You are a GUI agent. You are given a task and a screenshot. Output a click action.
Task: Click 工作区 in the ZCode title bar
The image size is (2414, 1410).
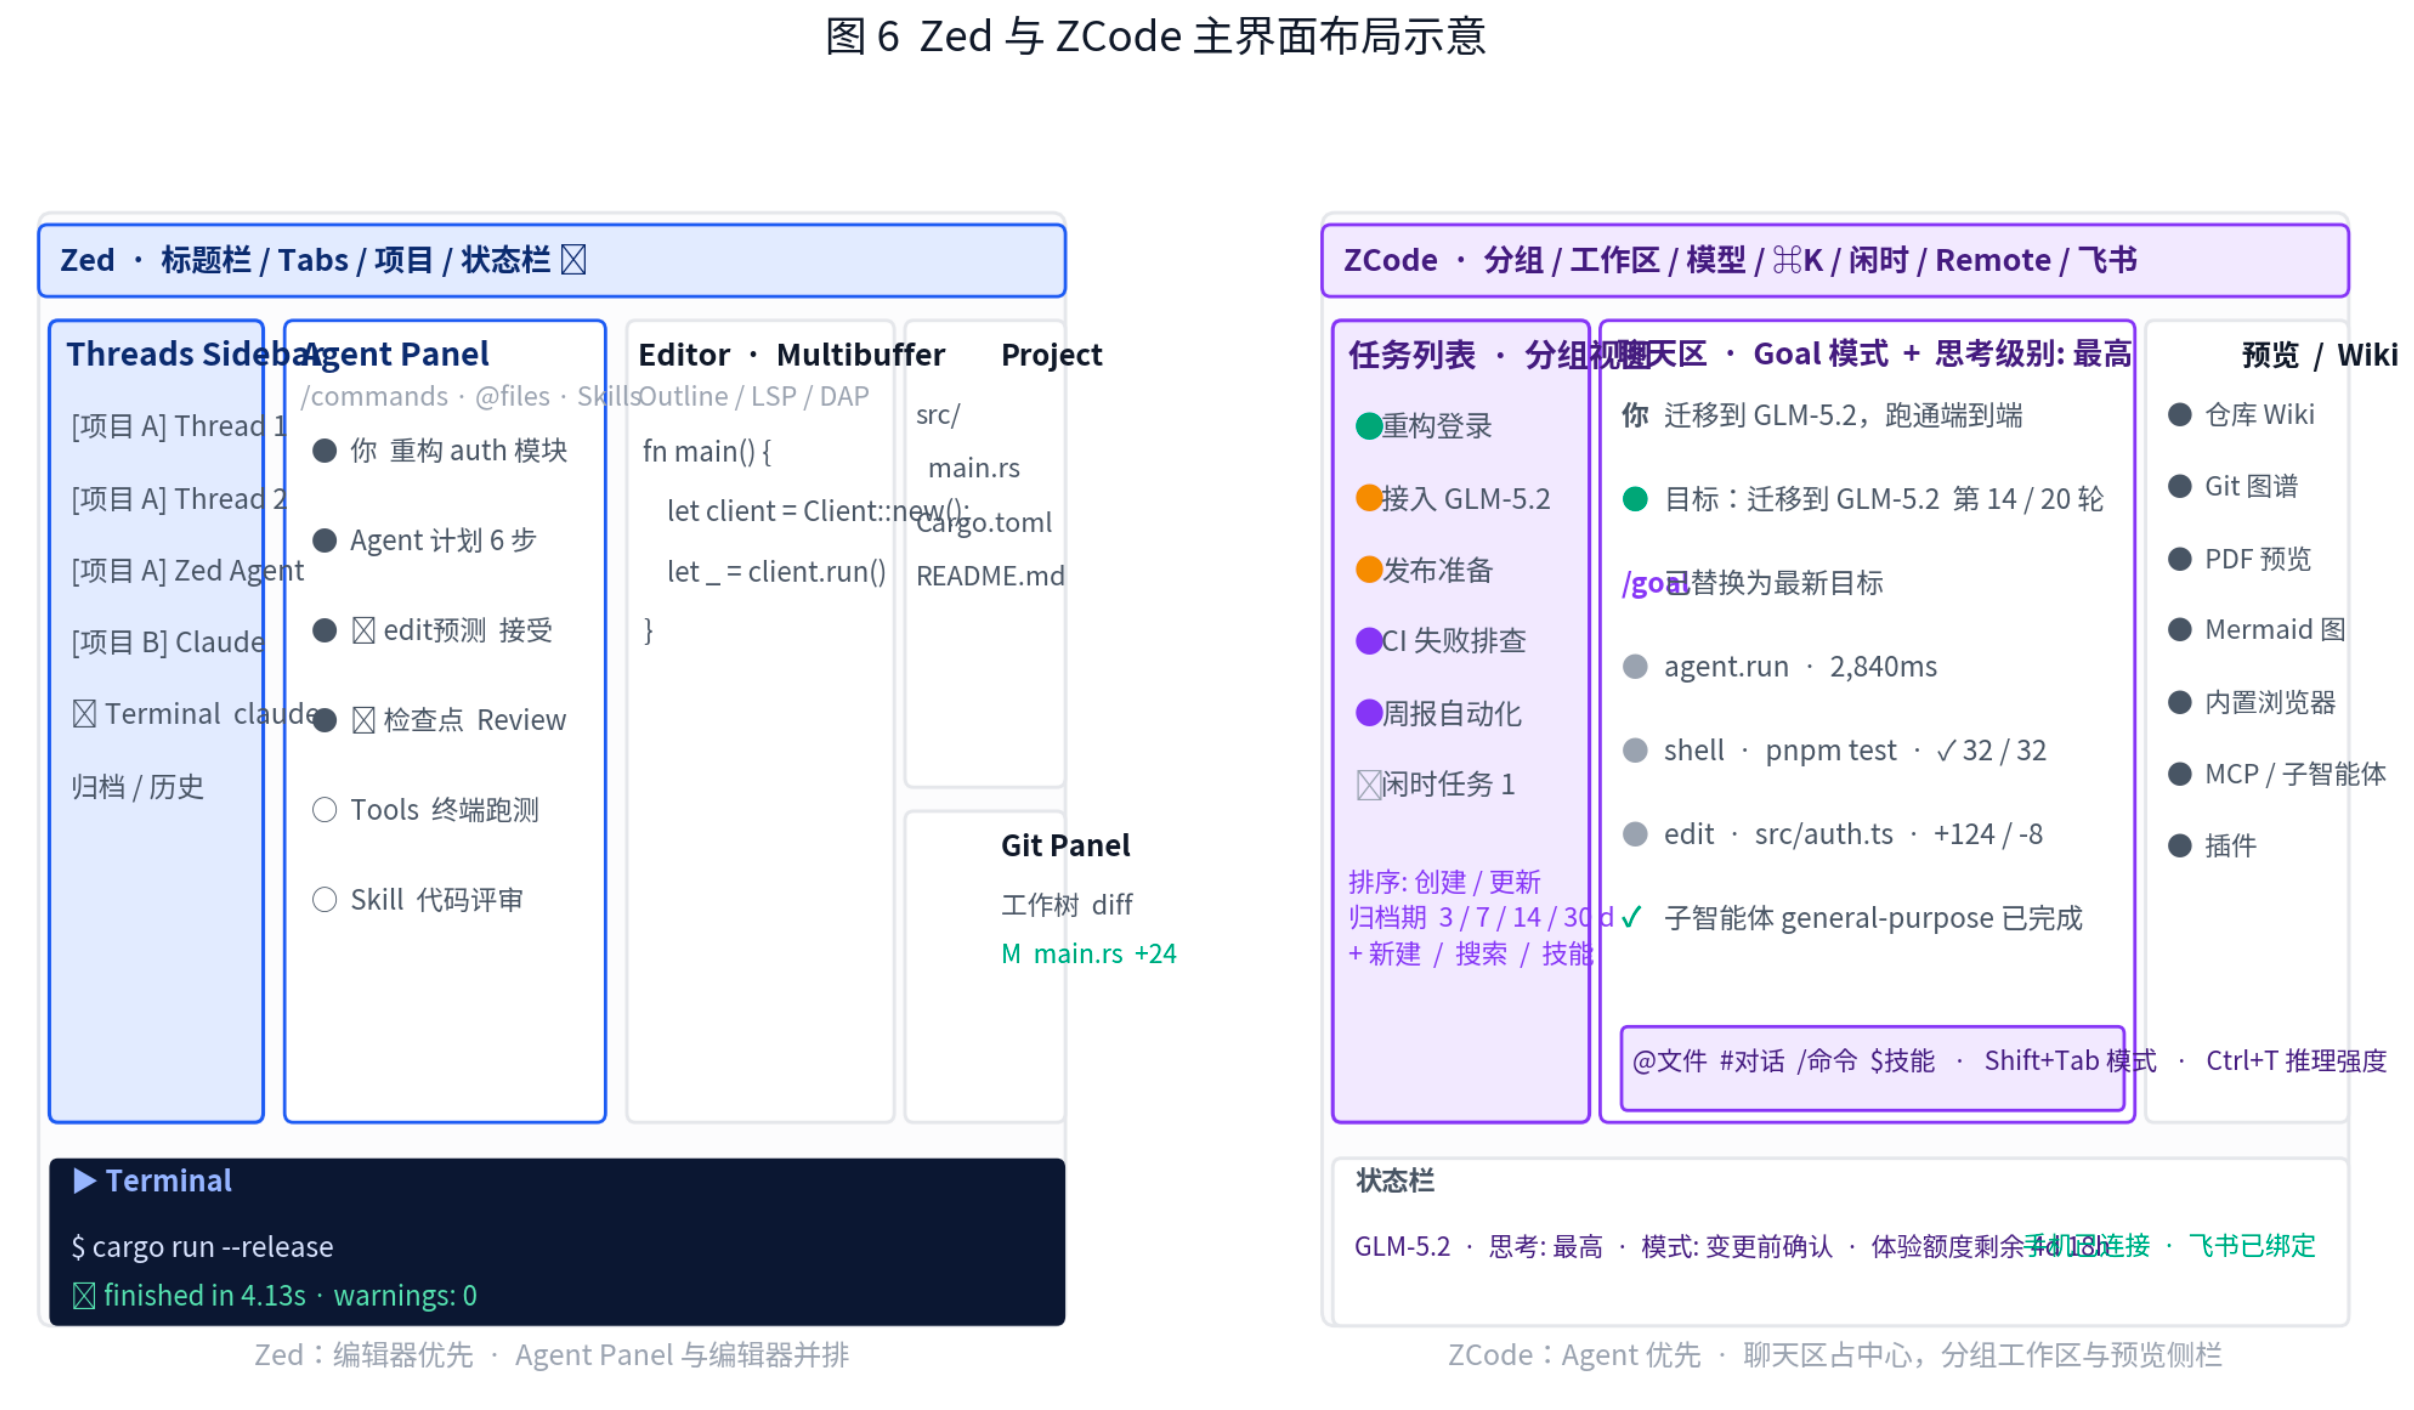pos(1615,260)
